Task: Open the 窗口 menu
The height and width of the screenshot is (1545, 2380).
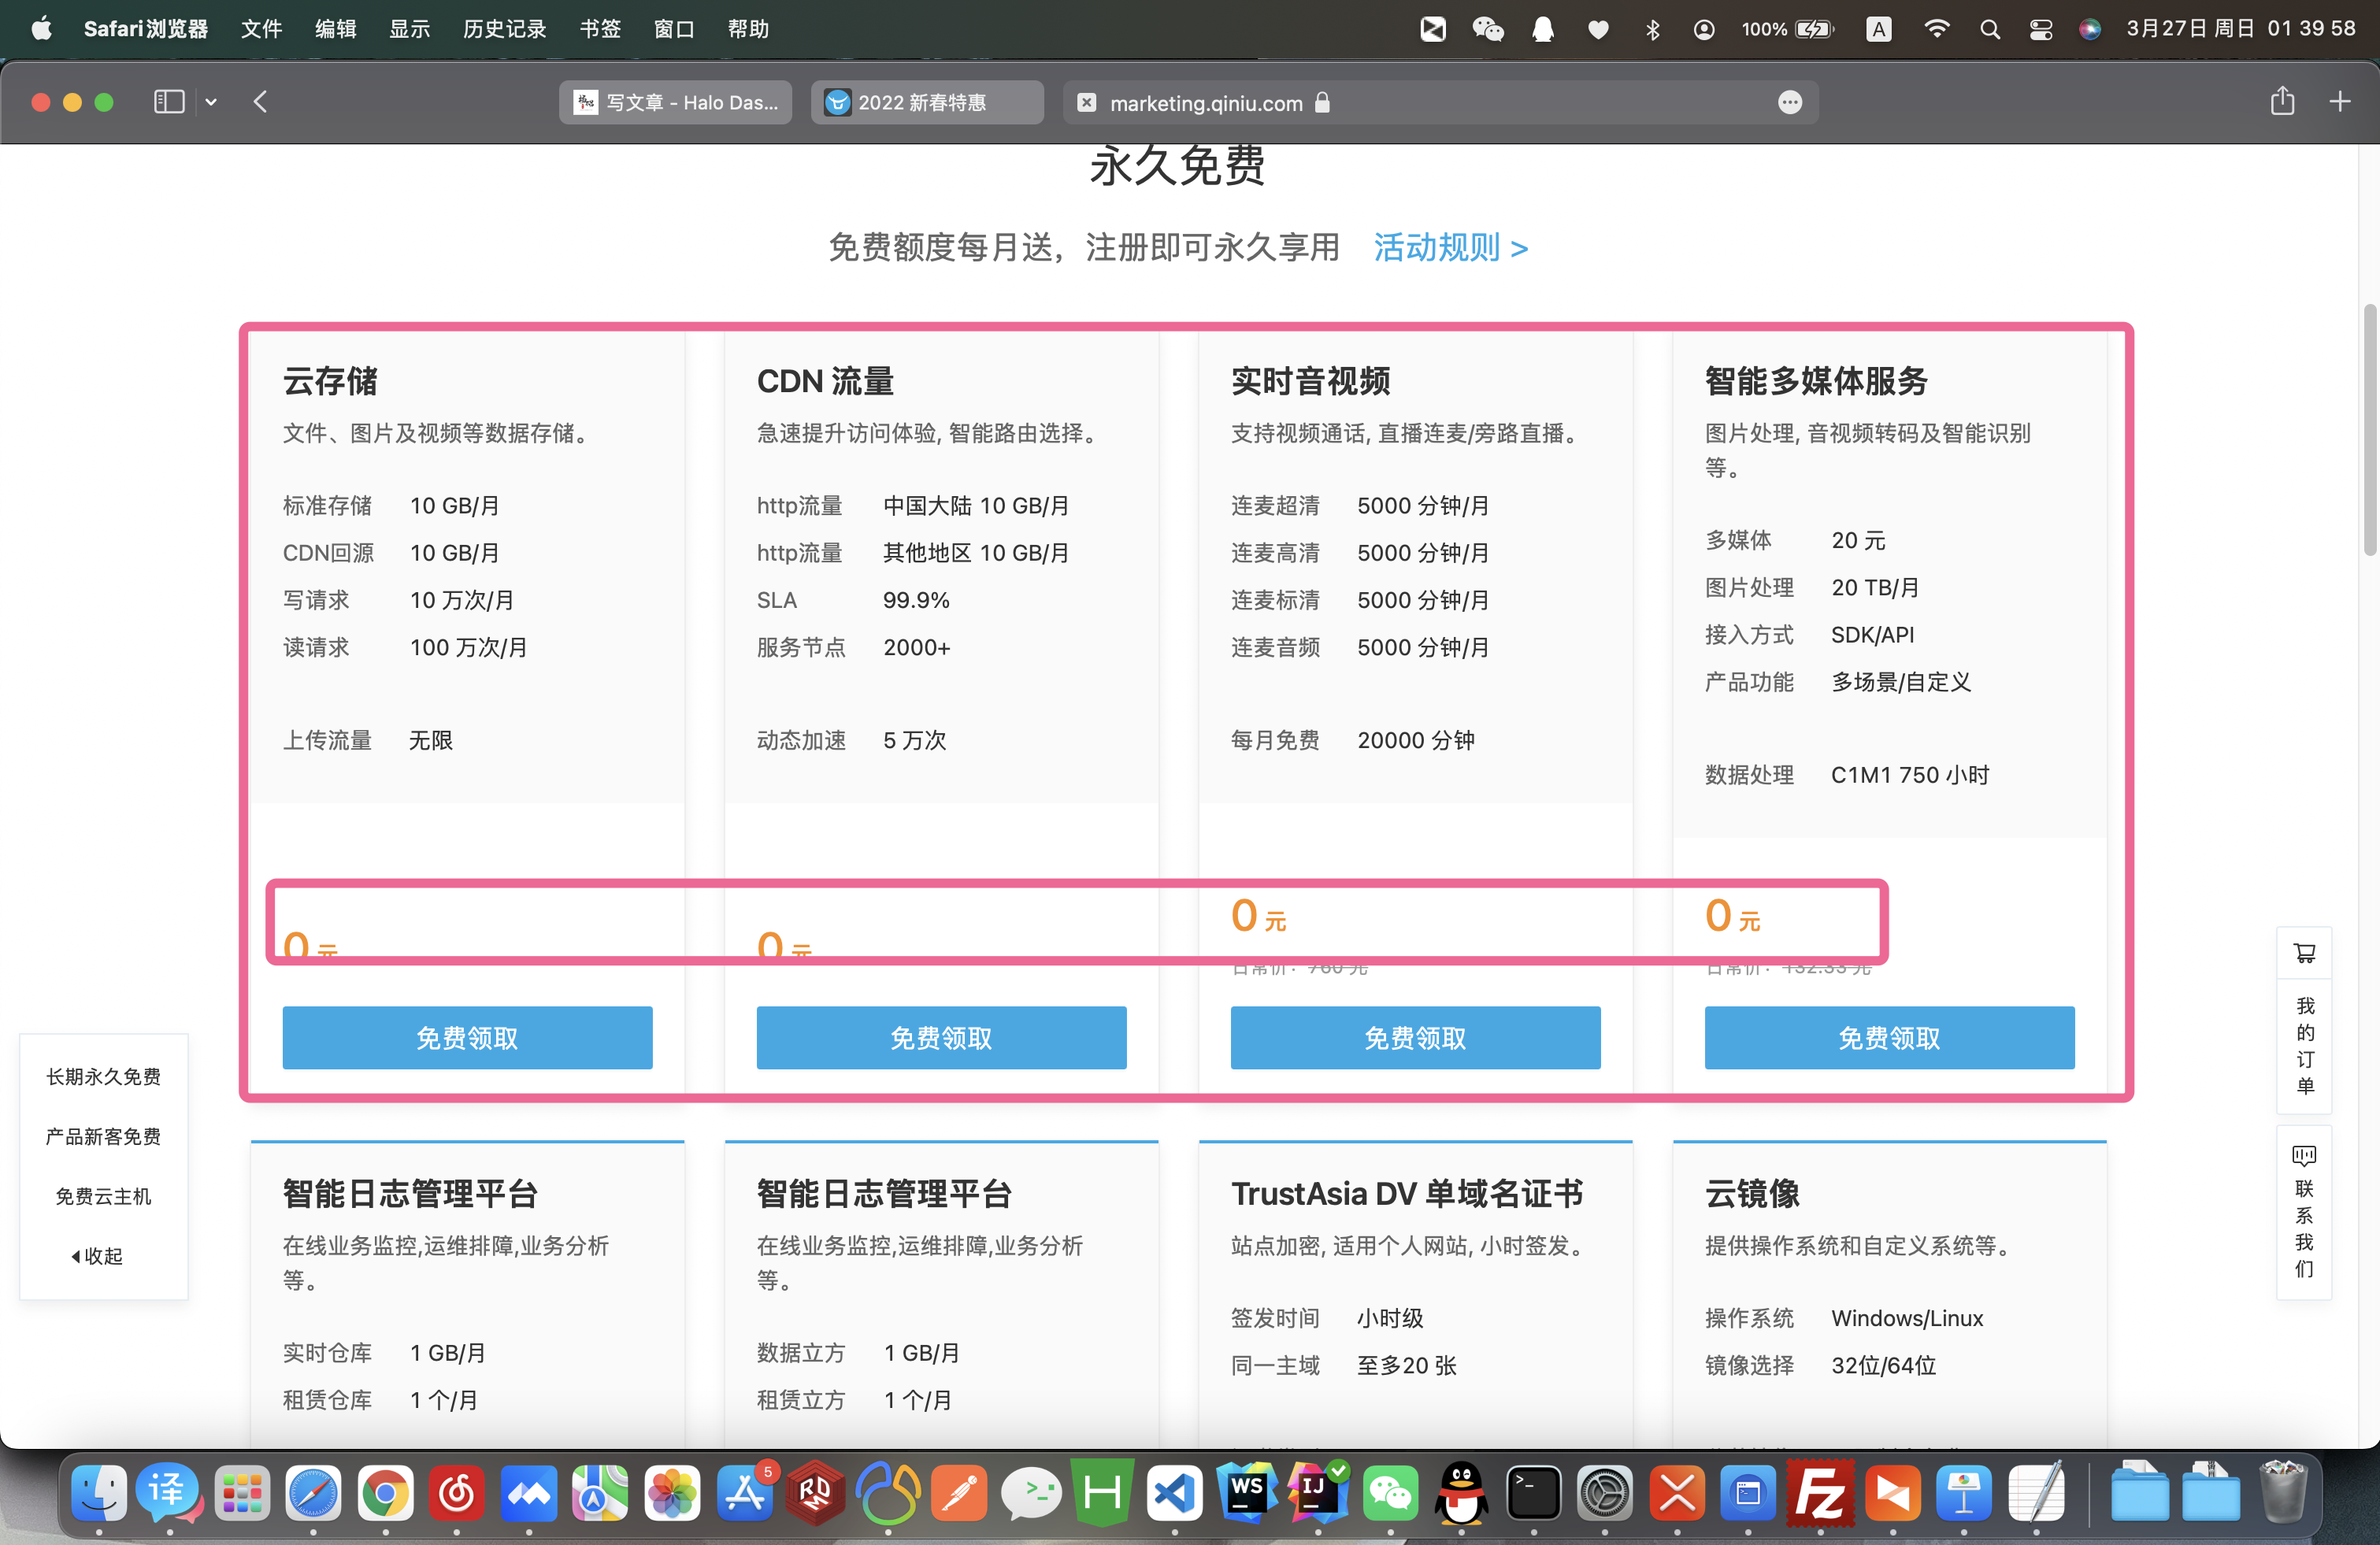Action: (x=674, y=29)
